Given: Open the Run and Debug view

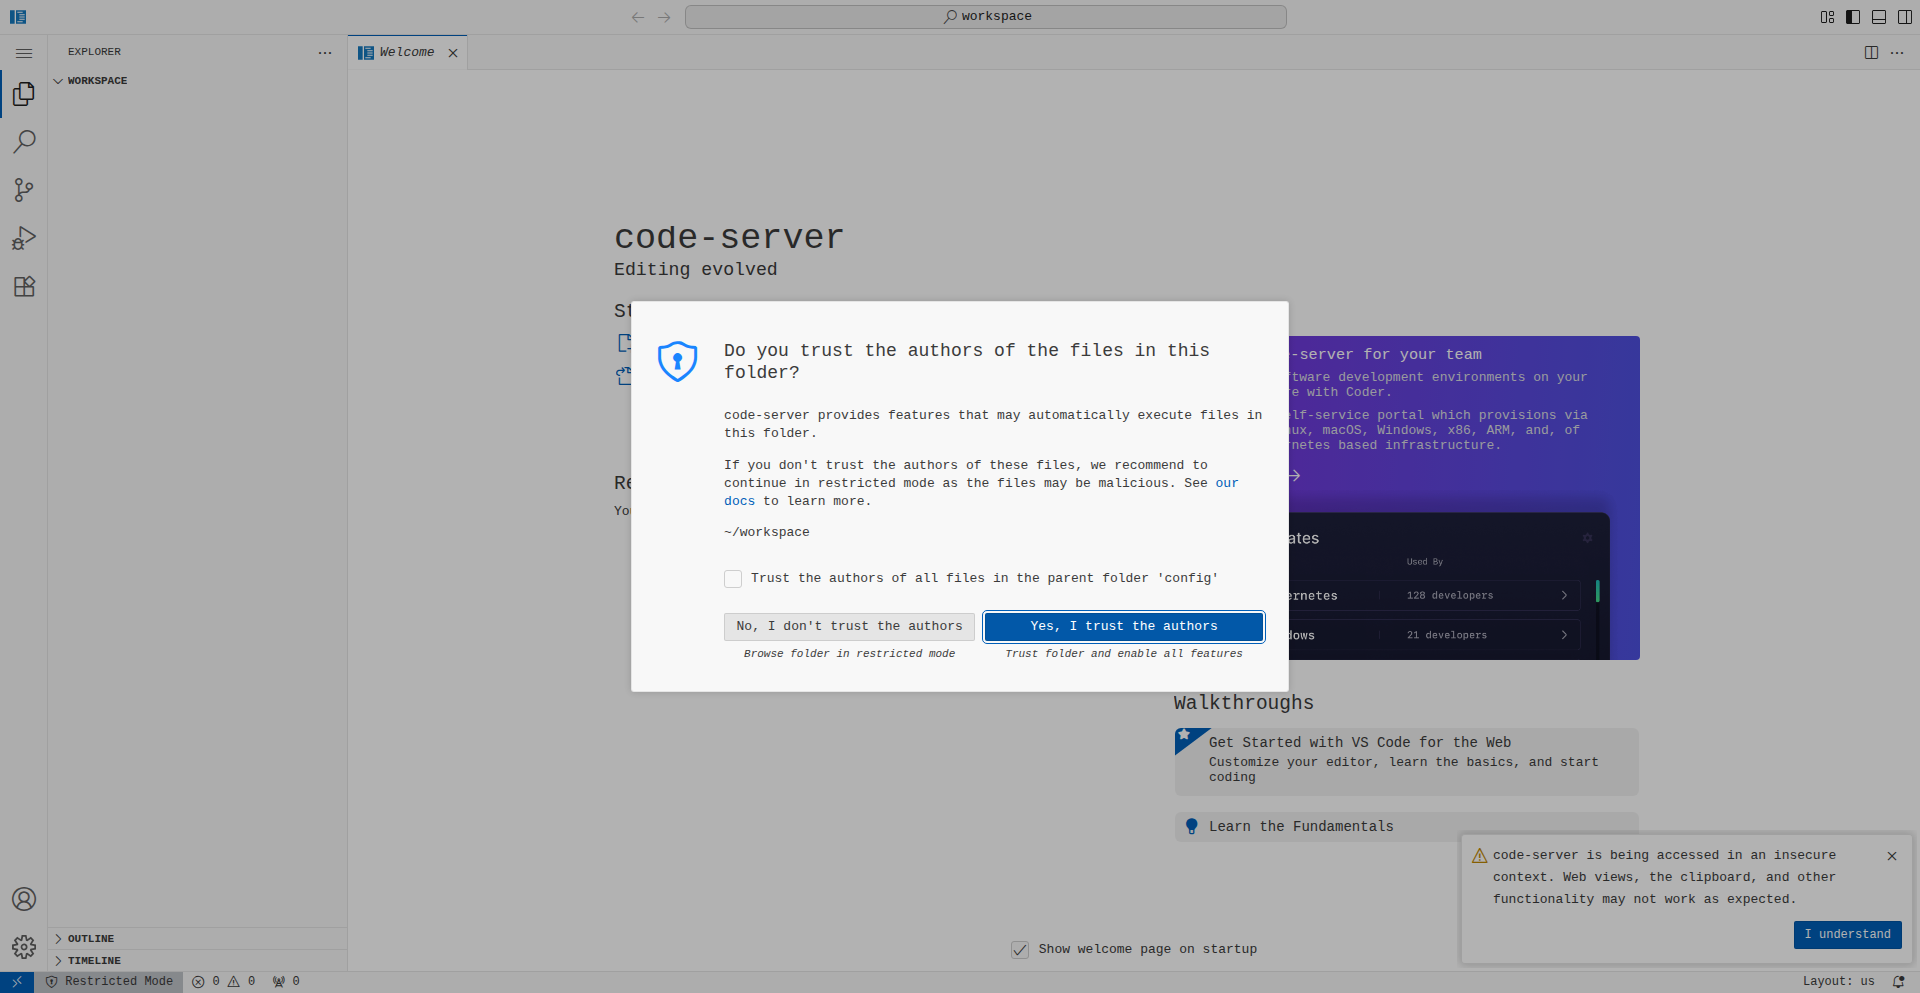Looking at the screenshot, I should pyautogui.click(x=24, y=238).
